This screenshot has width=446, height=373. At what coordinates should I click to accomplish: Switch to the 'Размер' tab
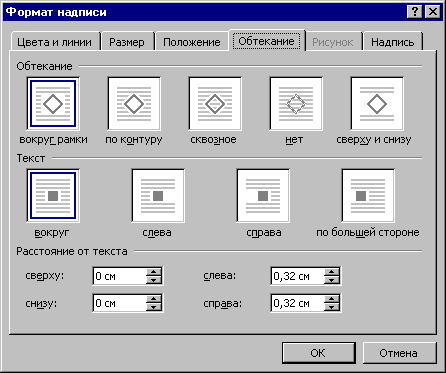[x=127, y=42]
